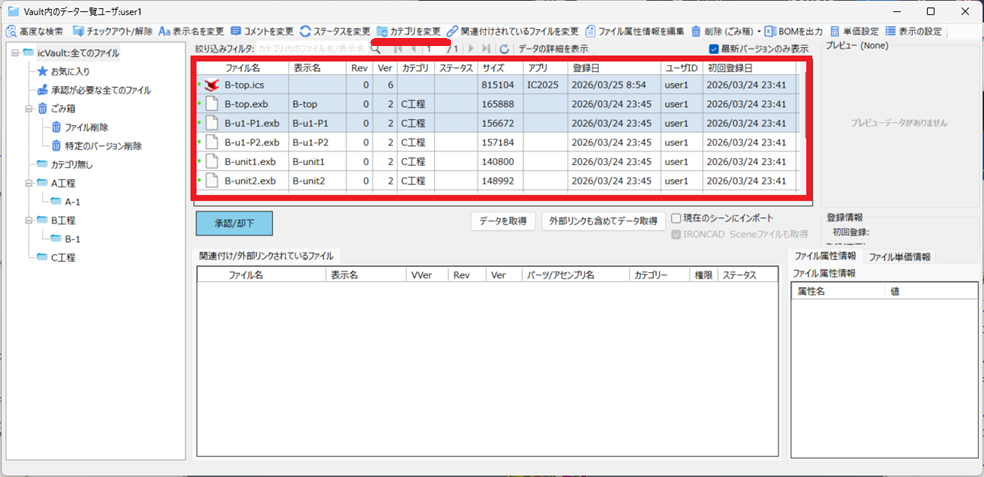Switch to the ファイル単価情報 tab
The height and width of the screenshot is (477, 984).
[x=900, y=257]
